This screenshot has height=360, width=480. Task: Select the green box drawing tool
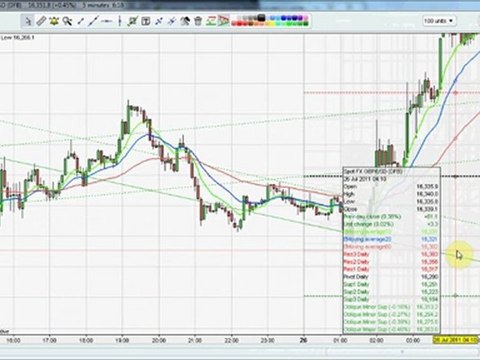pyautogui.click(x=133, y=21)
